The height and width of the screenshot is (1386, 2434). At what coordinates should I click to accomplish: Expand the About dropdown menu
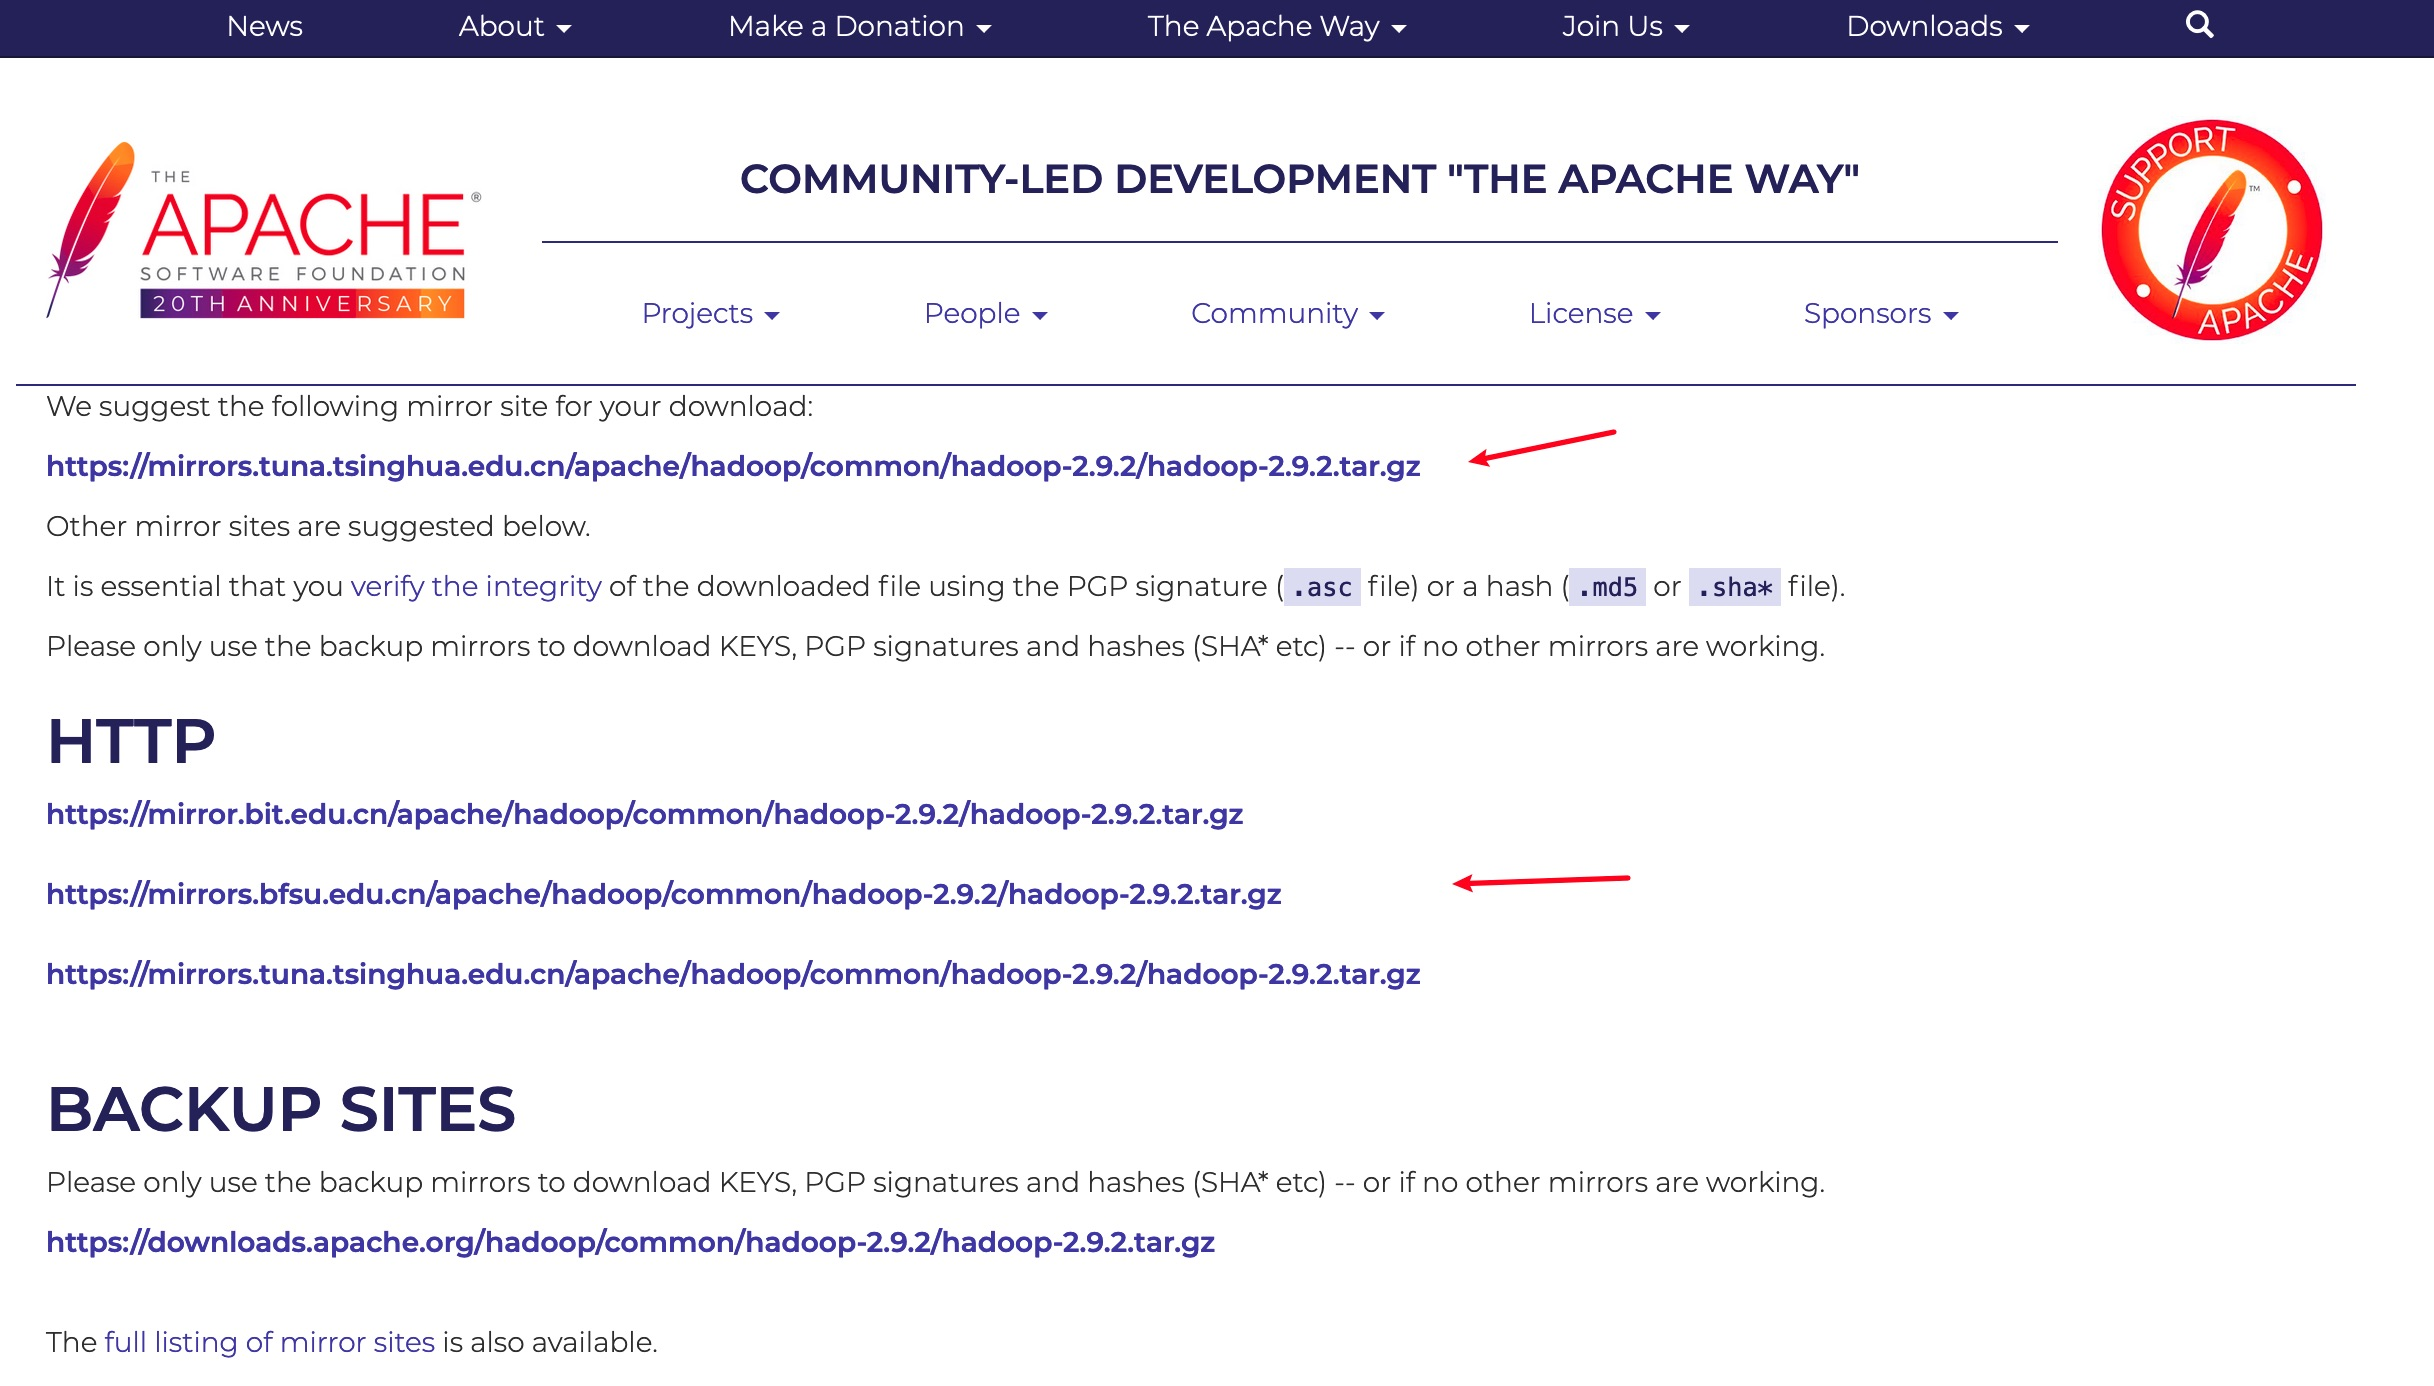(514, 26)
